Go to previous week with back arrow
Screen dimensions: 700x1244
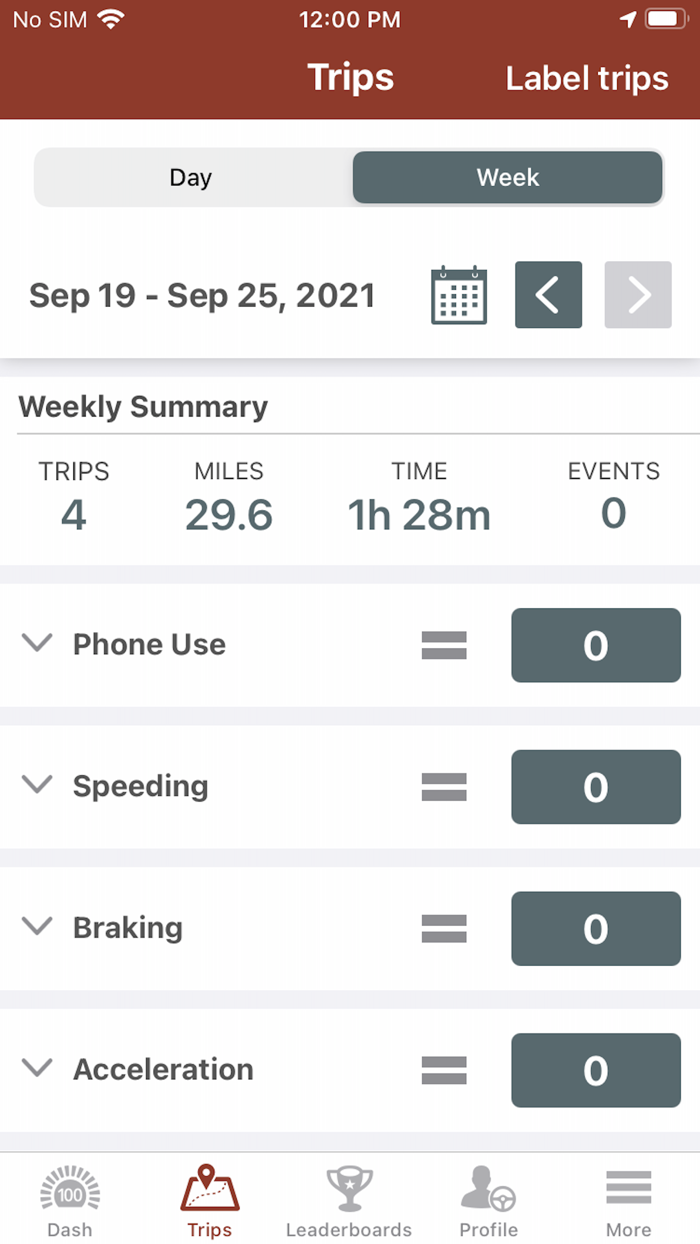548,295
